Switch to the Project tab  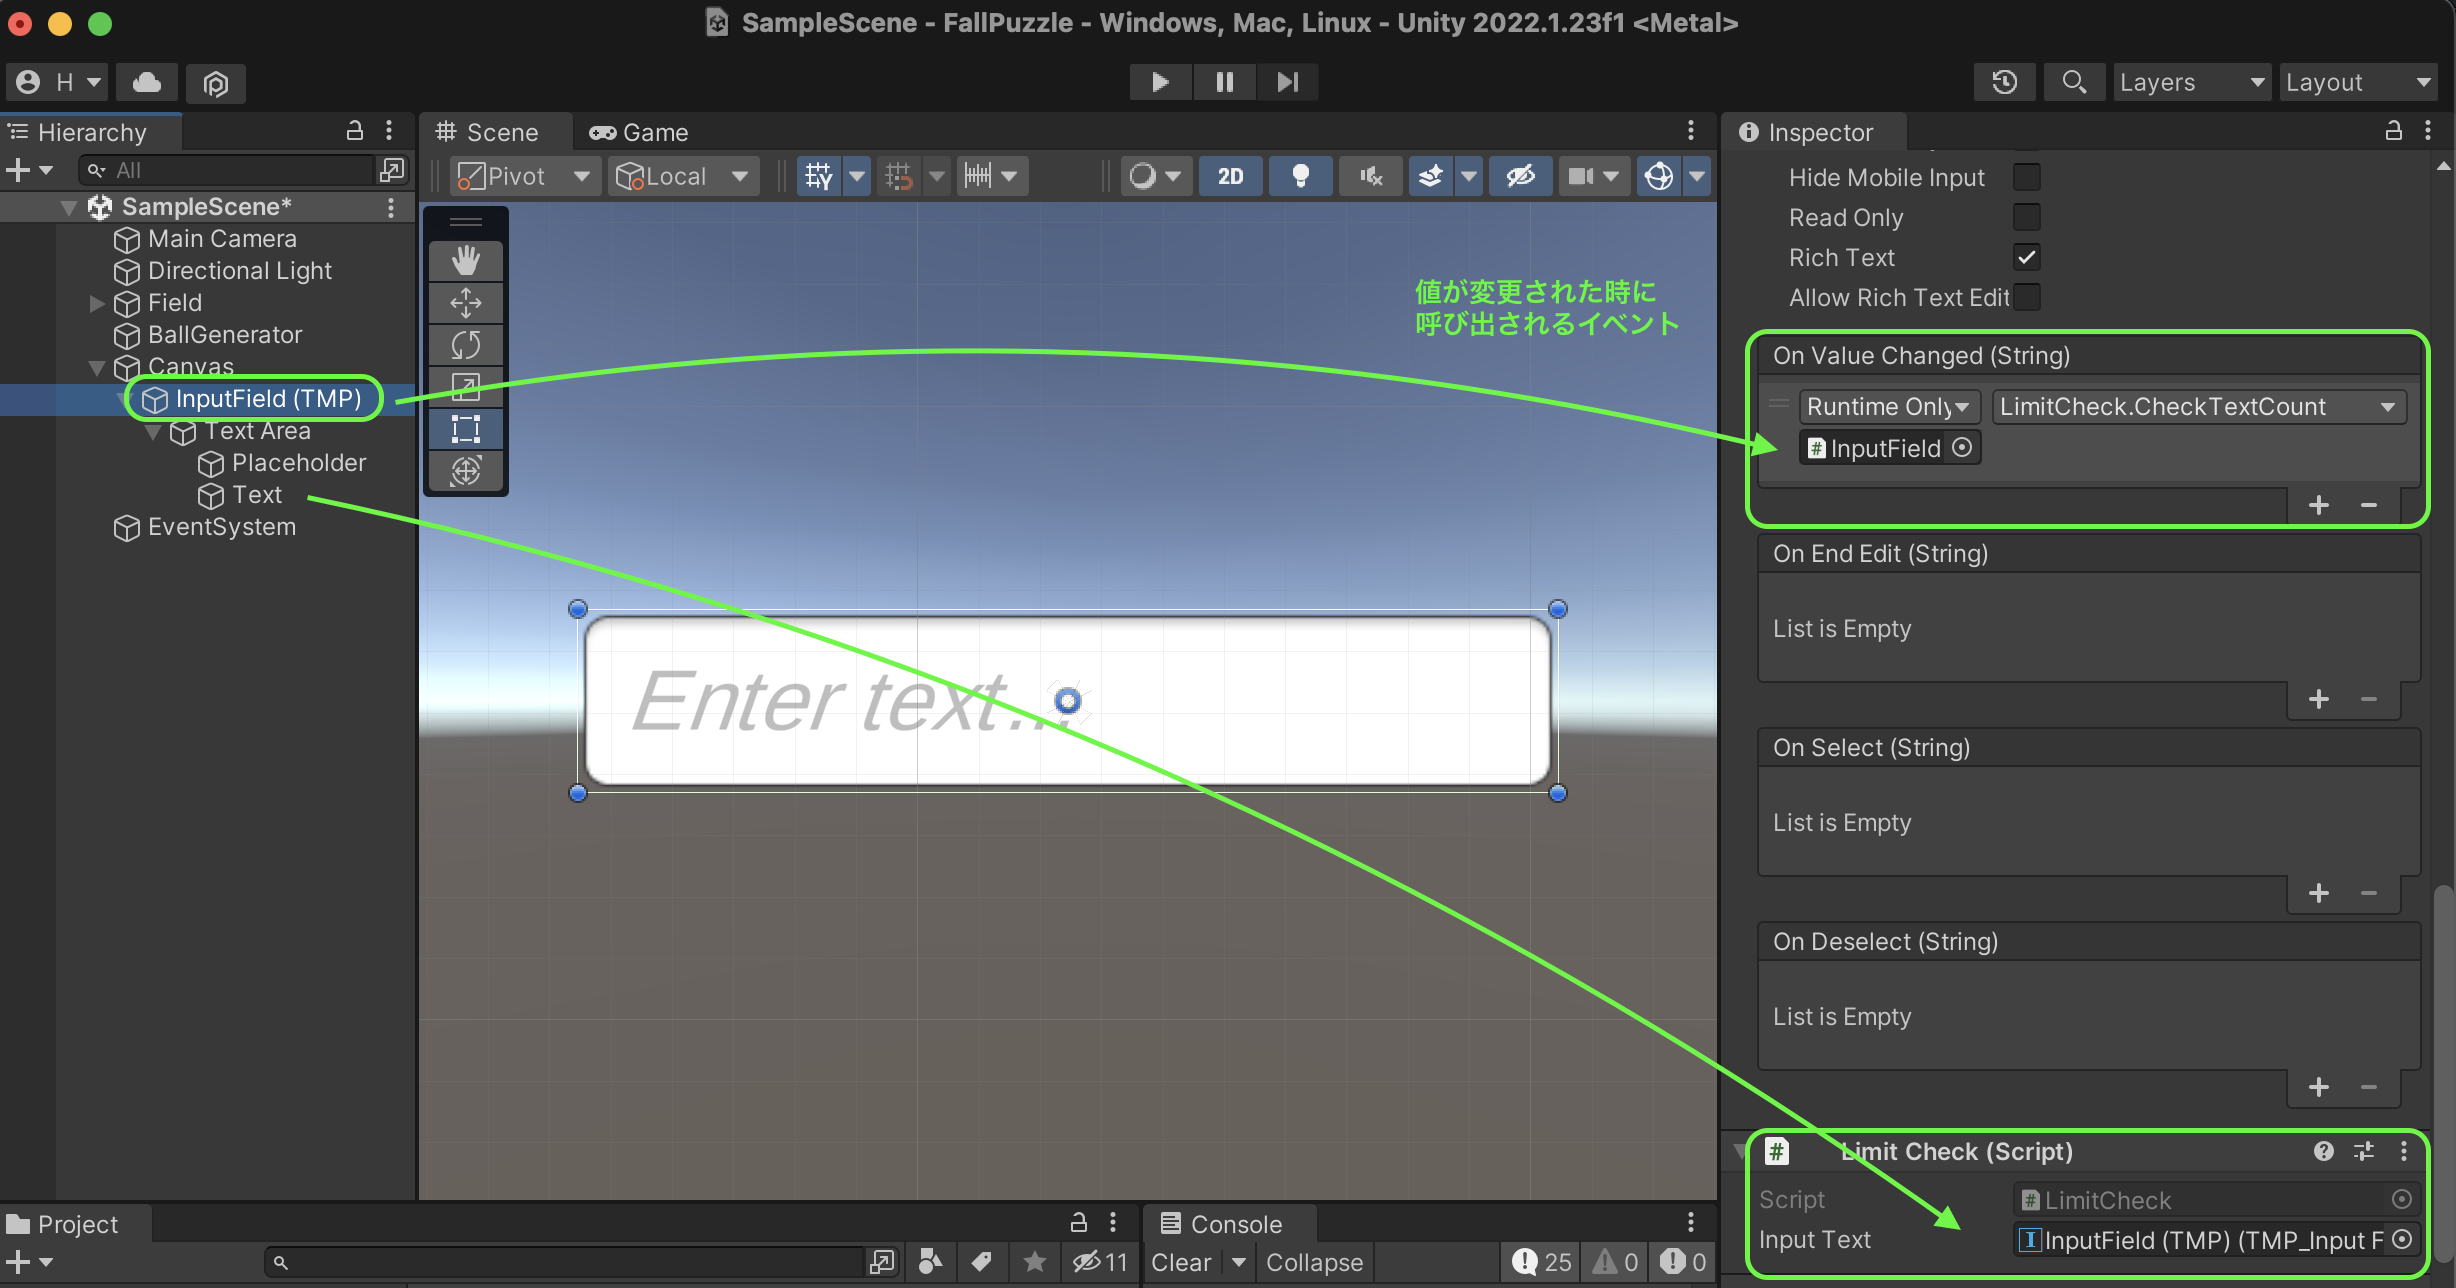pos(75,1222)
